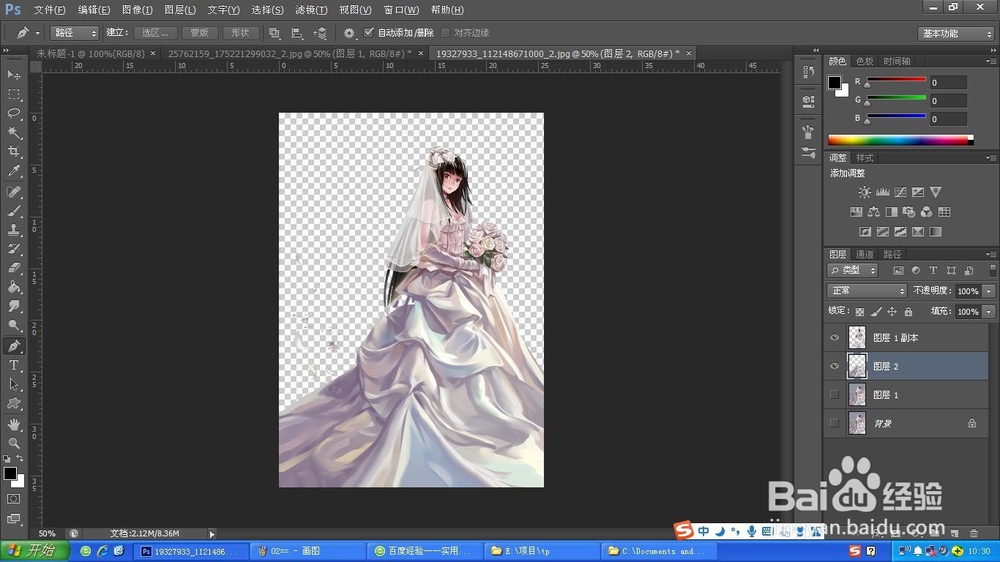Select the Hand tool
Viewport: 1000px width, 562px height.
point(13,424)
